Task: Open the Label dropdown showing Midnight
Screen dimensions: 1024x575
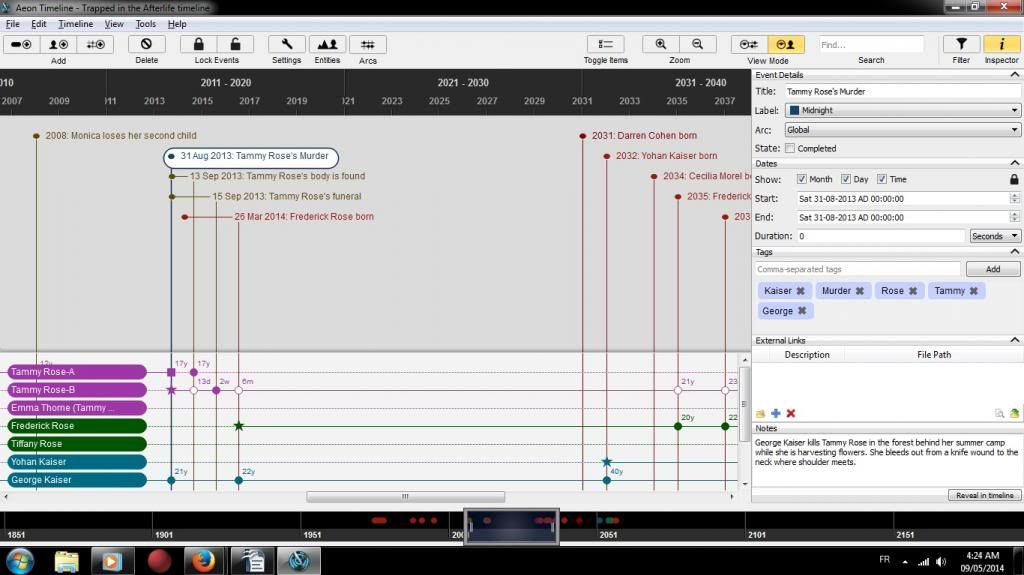Action: pyautogui.click(x=901, y=111)
